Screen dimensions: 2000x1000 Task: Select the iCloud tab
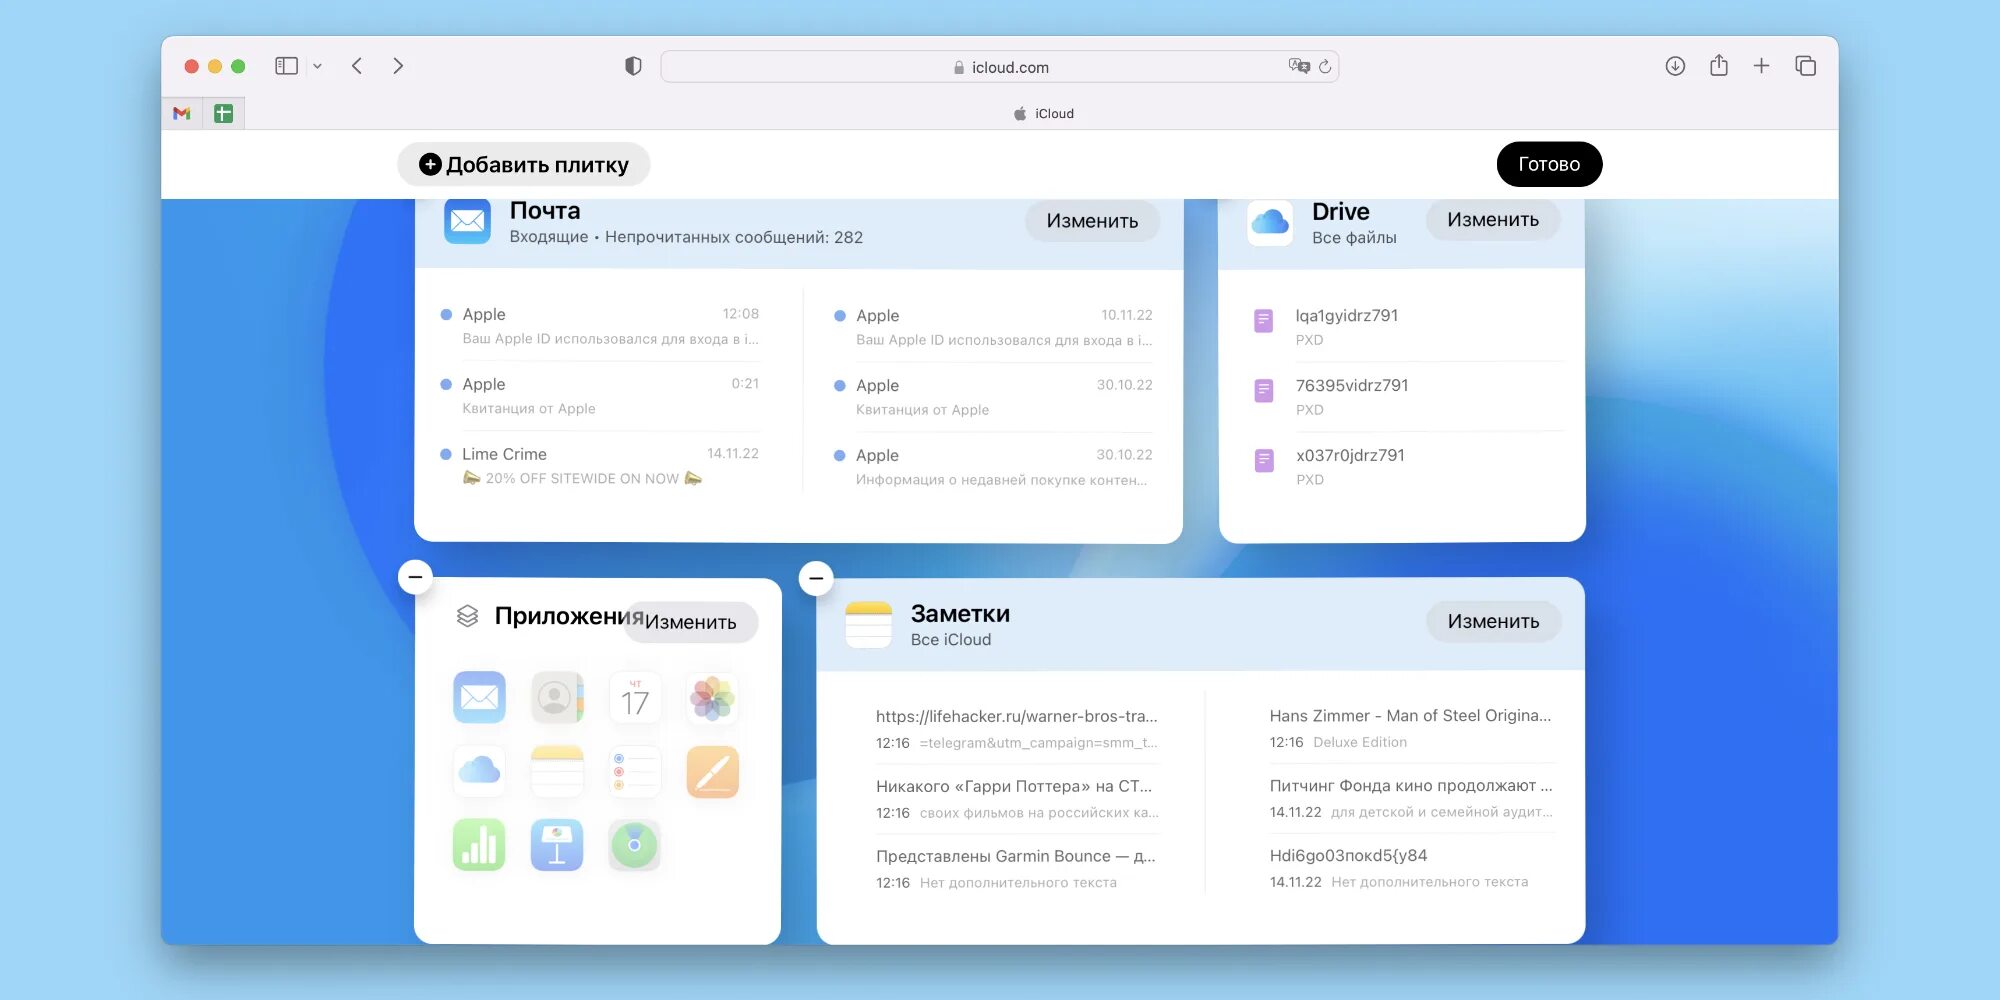1043,114
